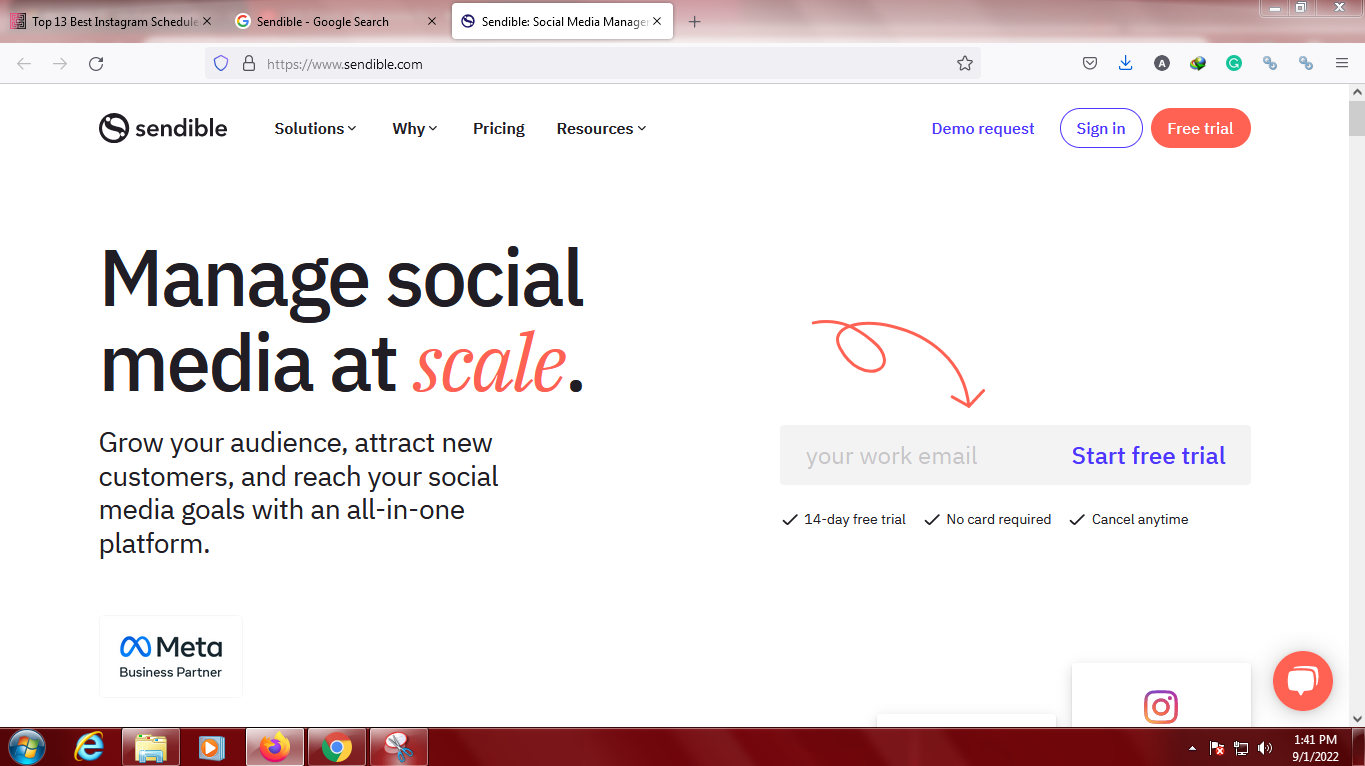Open the downloads arrow icon

[x=1126, y=63]
